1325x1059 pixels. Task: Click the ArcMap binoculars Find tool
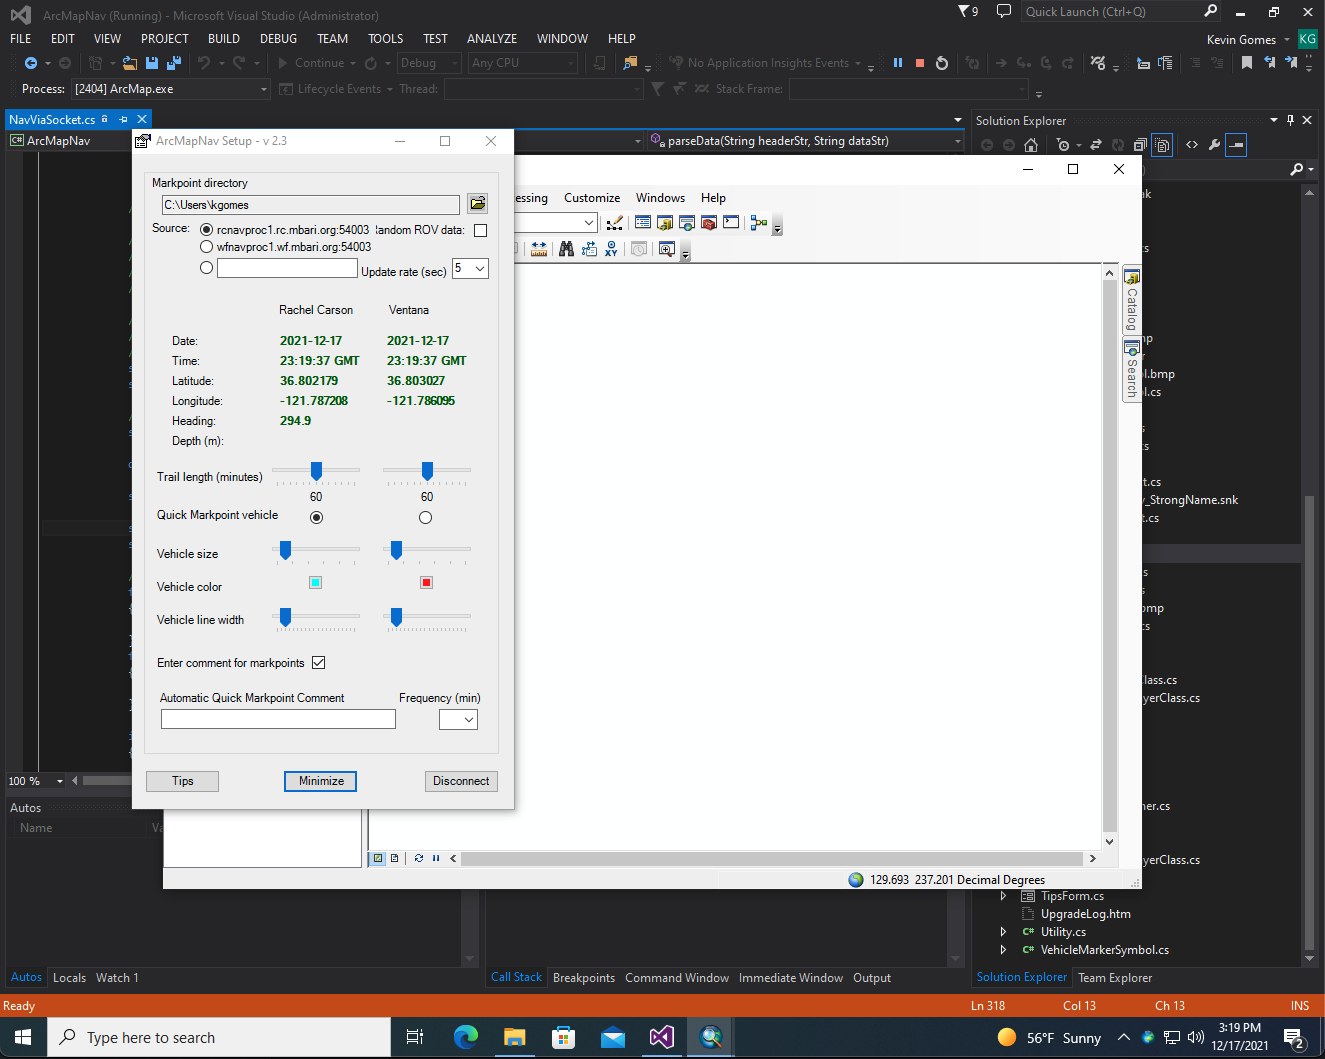567,249
